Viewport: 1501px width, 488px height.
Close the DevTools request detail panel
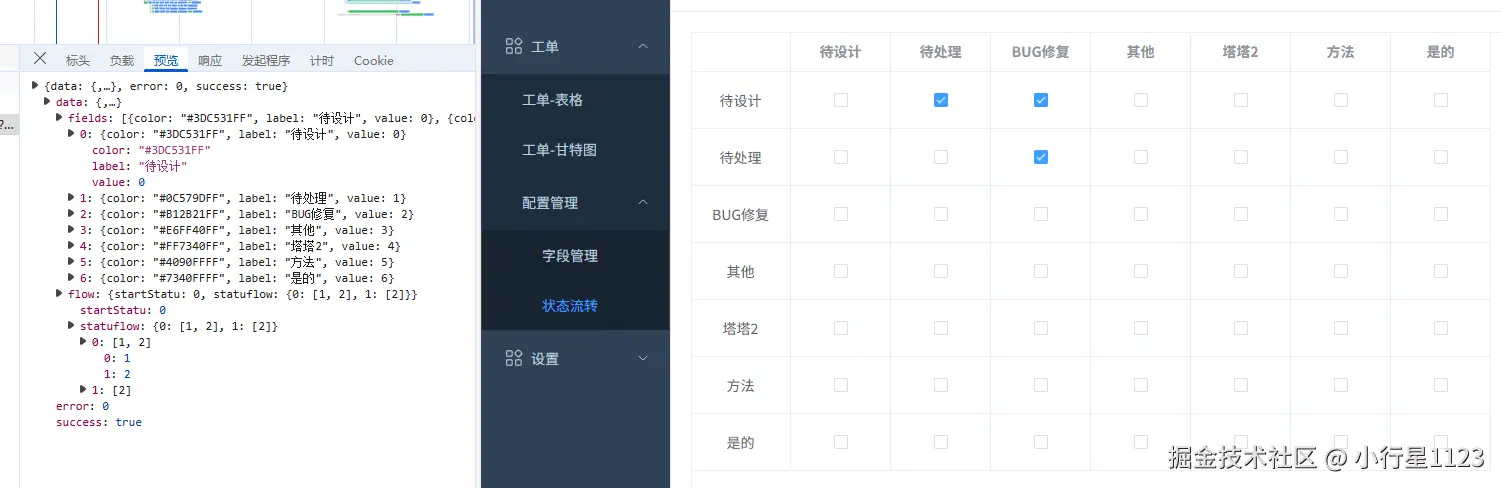pyautogui.click(x=40, y=59)
